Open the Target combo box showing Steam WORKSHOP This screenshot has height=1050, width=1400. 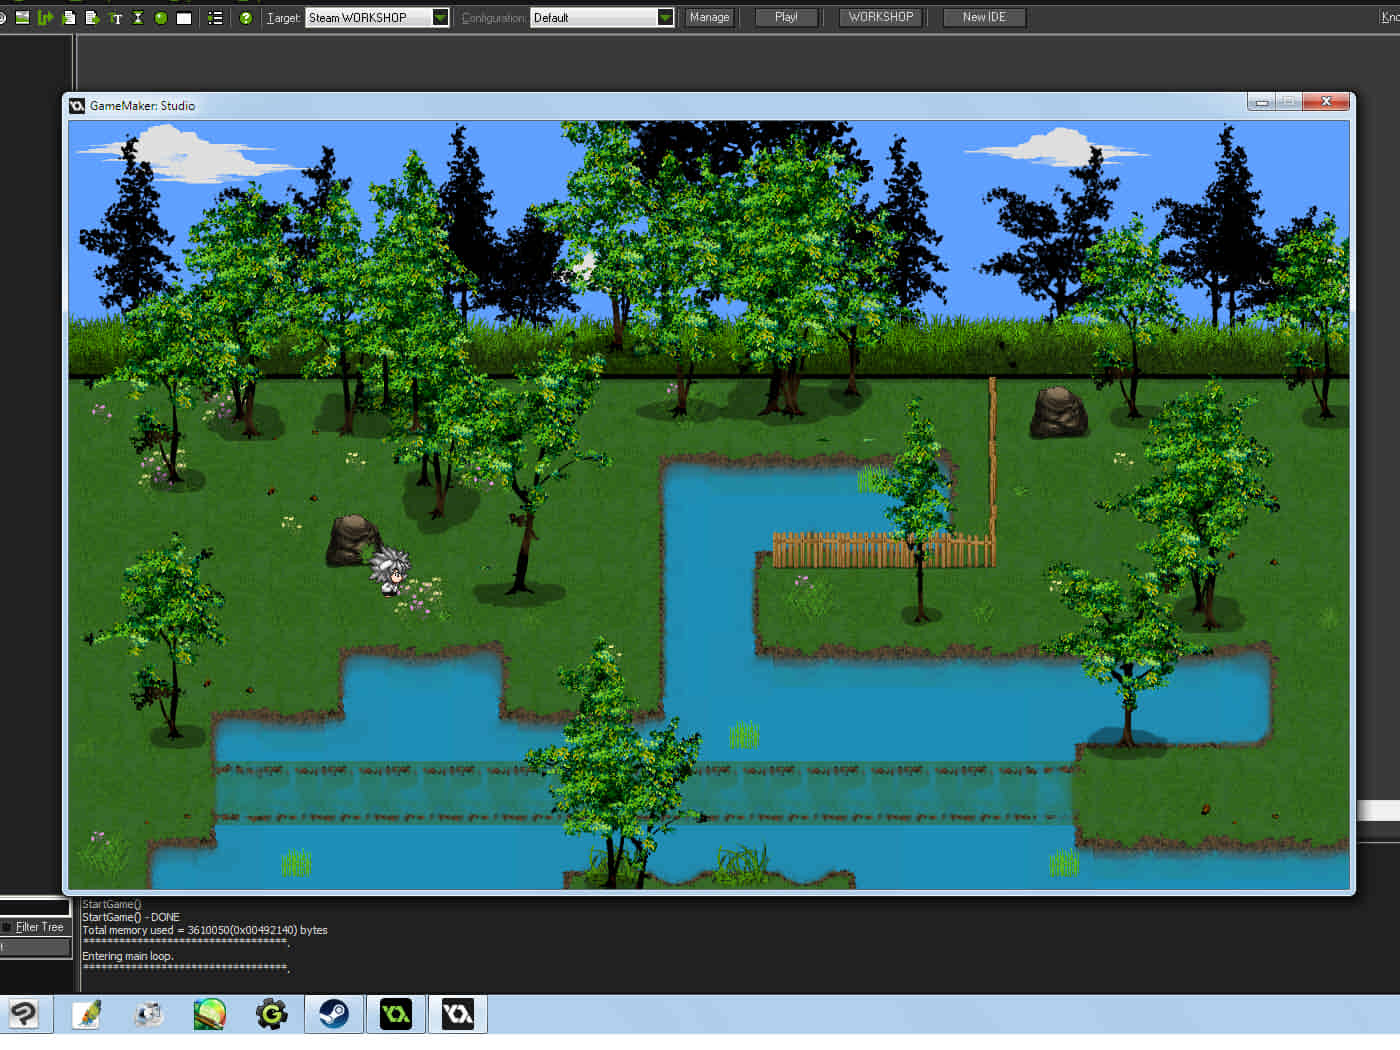click(377, 18)
